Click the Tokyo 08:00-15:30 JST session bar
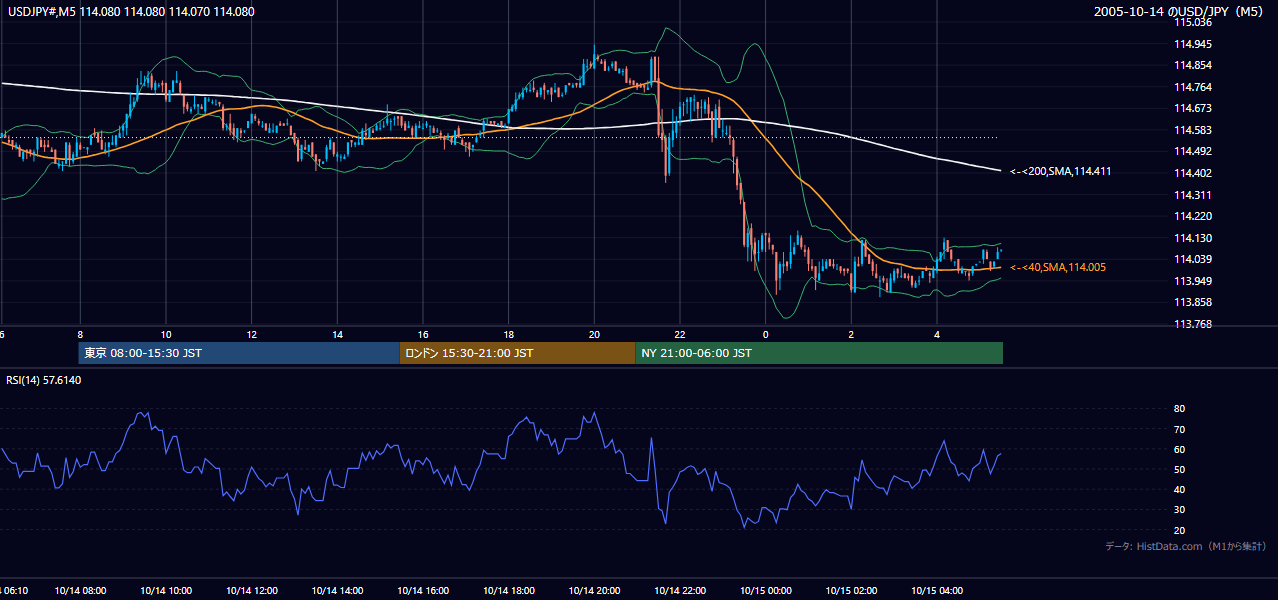1278x600 pixels. [239, 353]
